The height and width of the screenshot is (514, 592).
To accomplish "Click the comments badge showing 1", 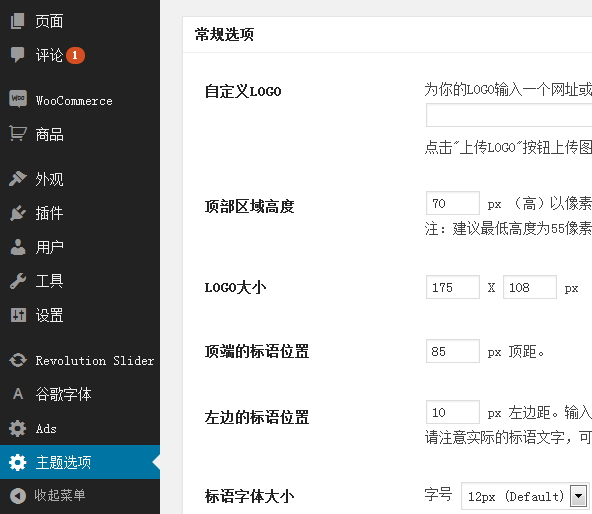I will [75, 56].
